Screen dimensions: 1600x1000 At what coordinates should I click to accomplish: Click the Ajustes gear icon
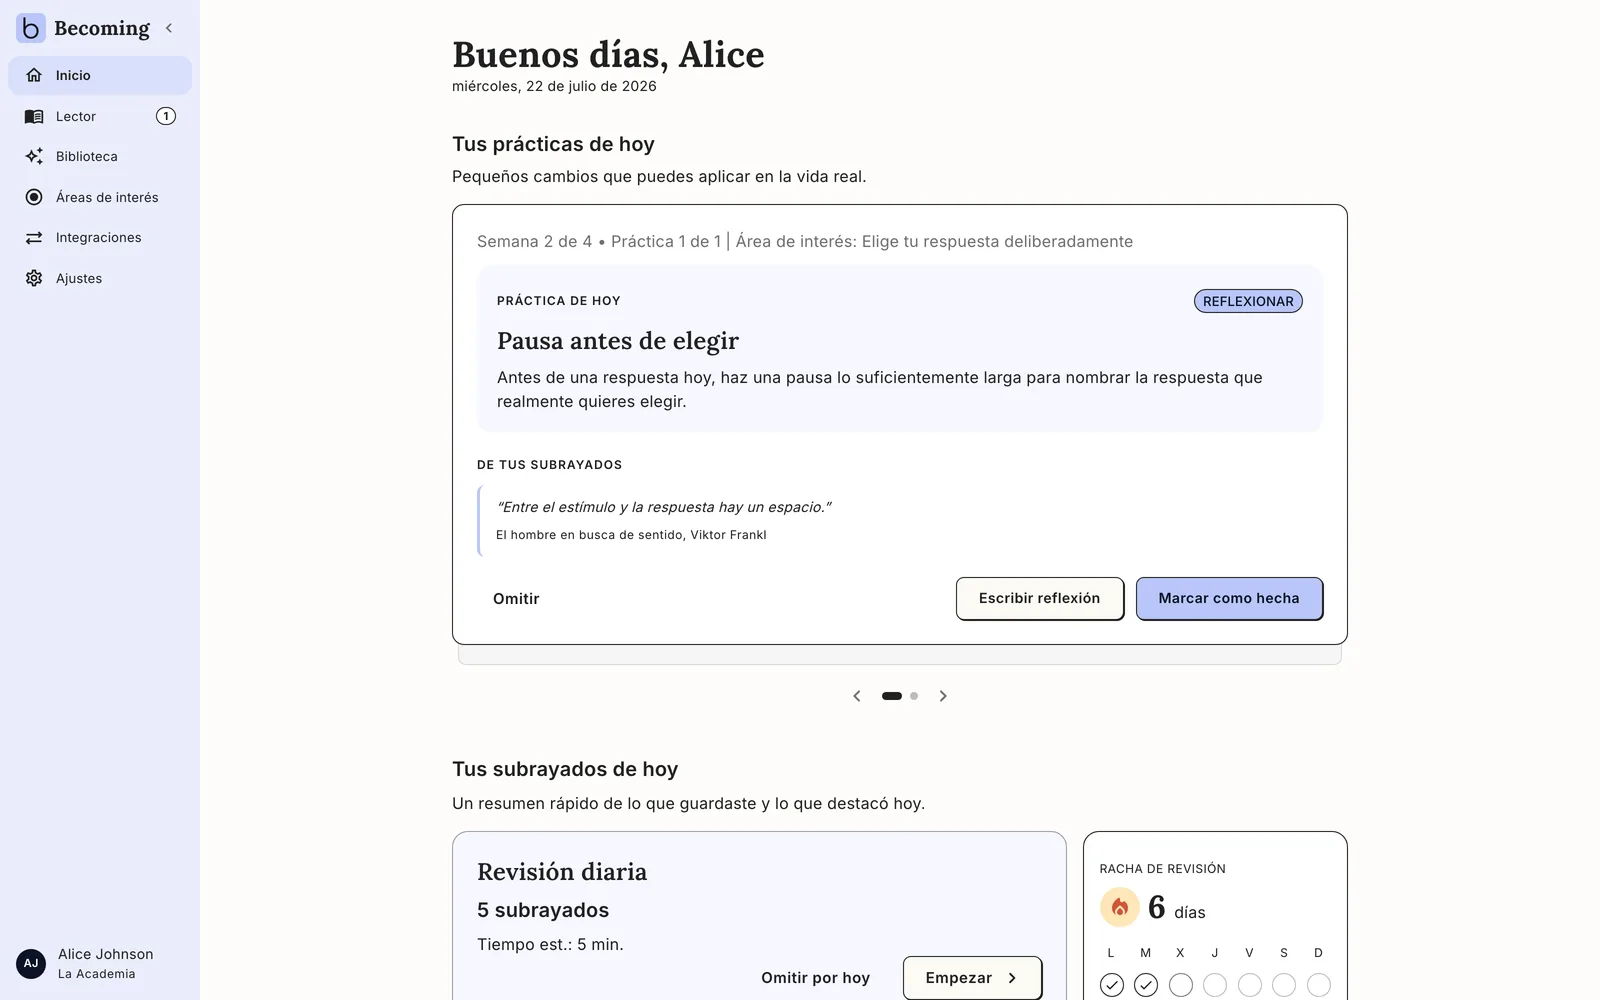[34, 278]
